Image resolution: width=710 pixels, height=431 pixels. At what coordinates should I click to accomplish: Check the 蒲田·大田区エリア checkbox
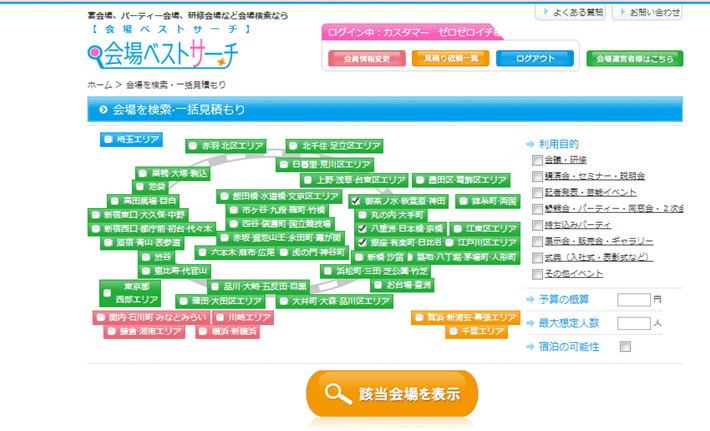click(x=183, y=301)
